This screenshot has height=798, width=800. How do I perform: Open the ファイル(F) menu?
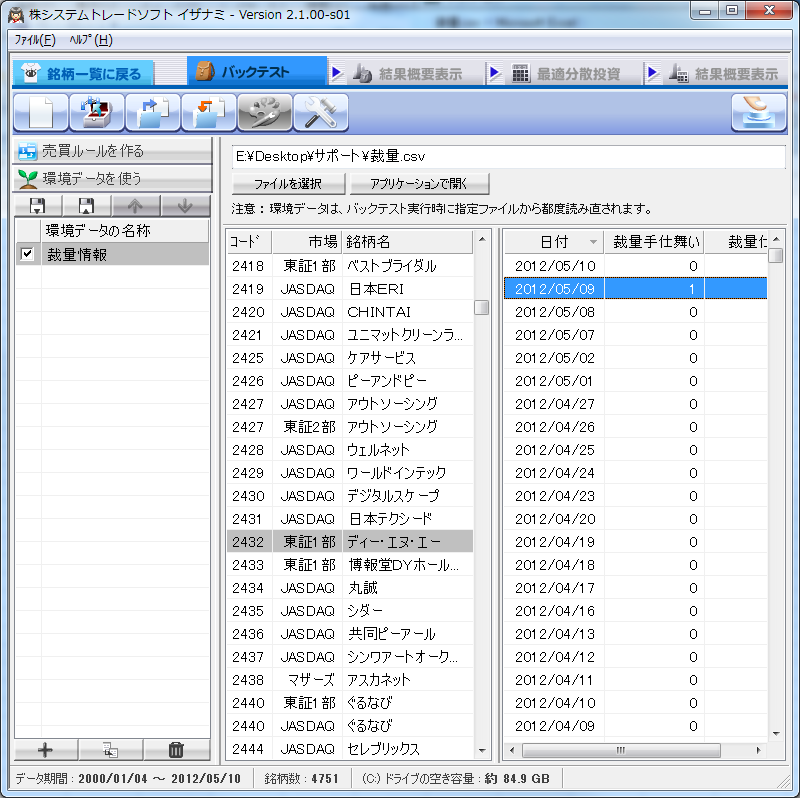point(35,40)
